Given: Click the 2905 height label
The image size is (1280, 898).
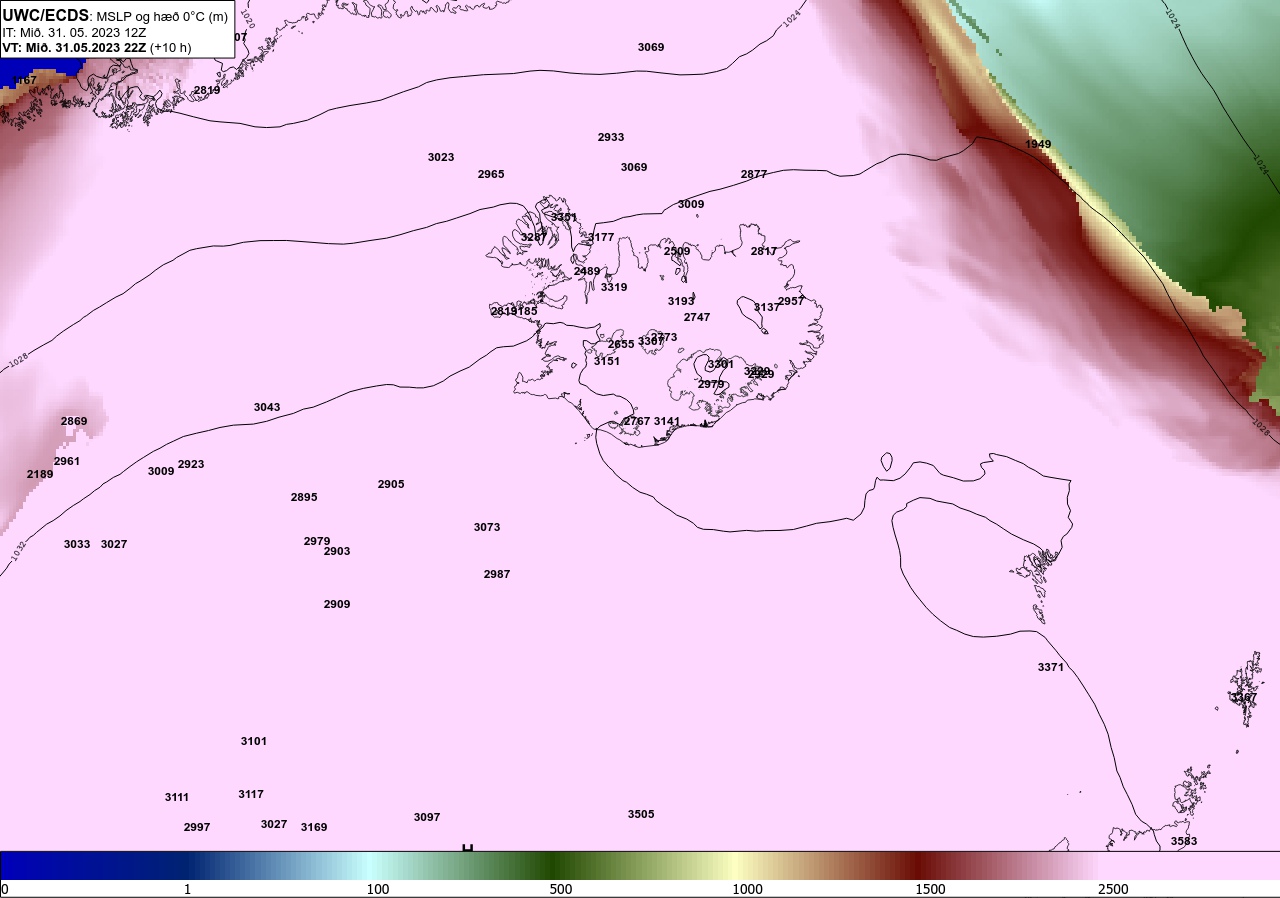Looking at the screenshot, I should [x=391, y=484].
